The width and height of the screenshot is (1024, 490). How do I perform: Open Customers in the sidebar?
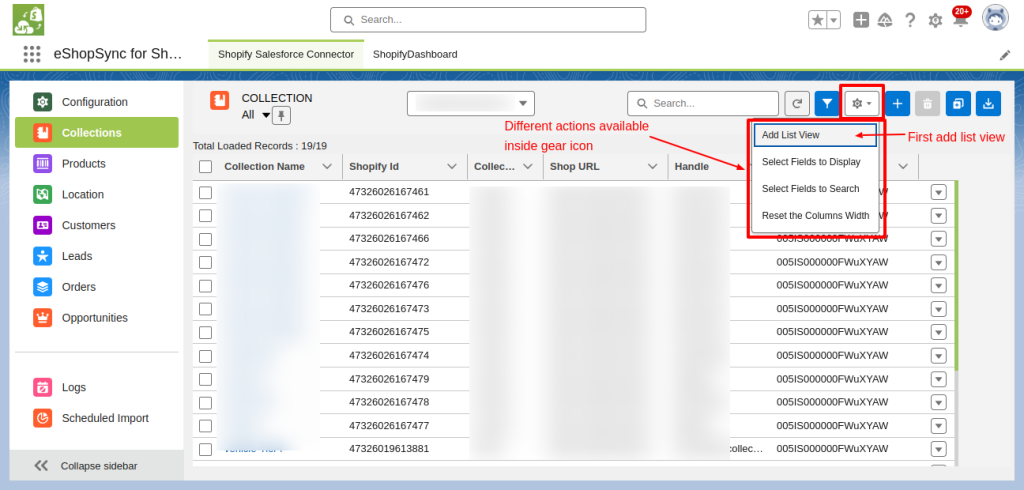click(97, 225)
